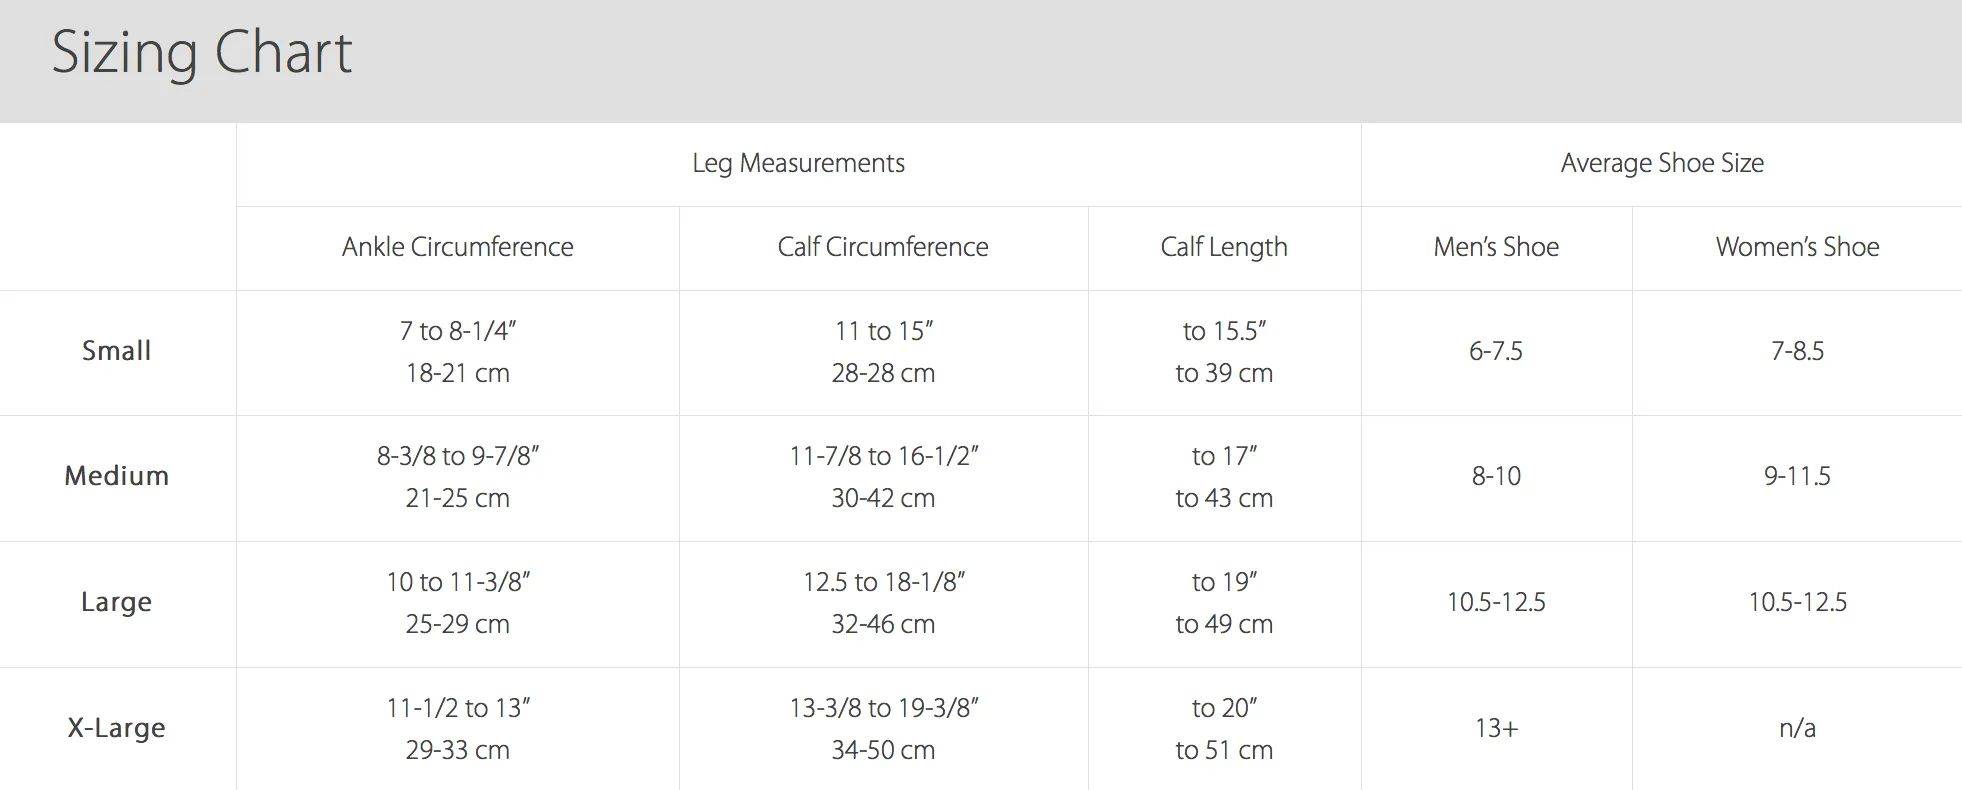Select the X-Large men's shoe size 13+
This screenshot has width=1962, height=790.
point(1495,728)
